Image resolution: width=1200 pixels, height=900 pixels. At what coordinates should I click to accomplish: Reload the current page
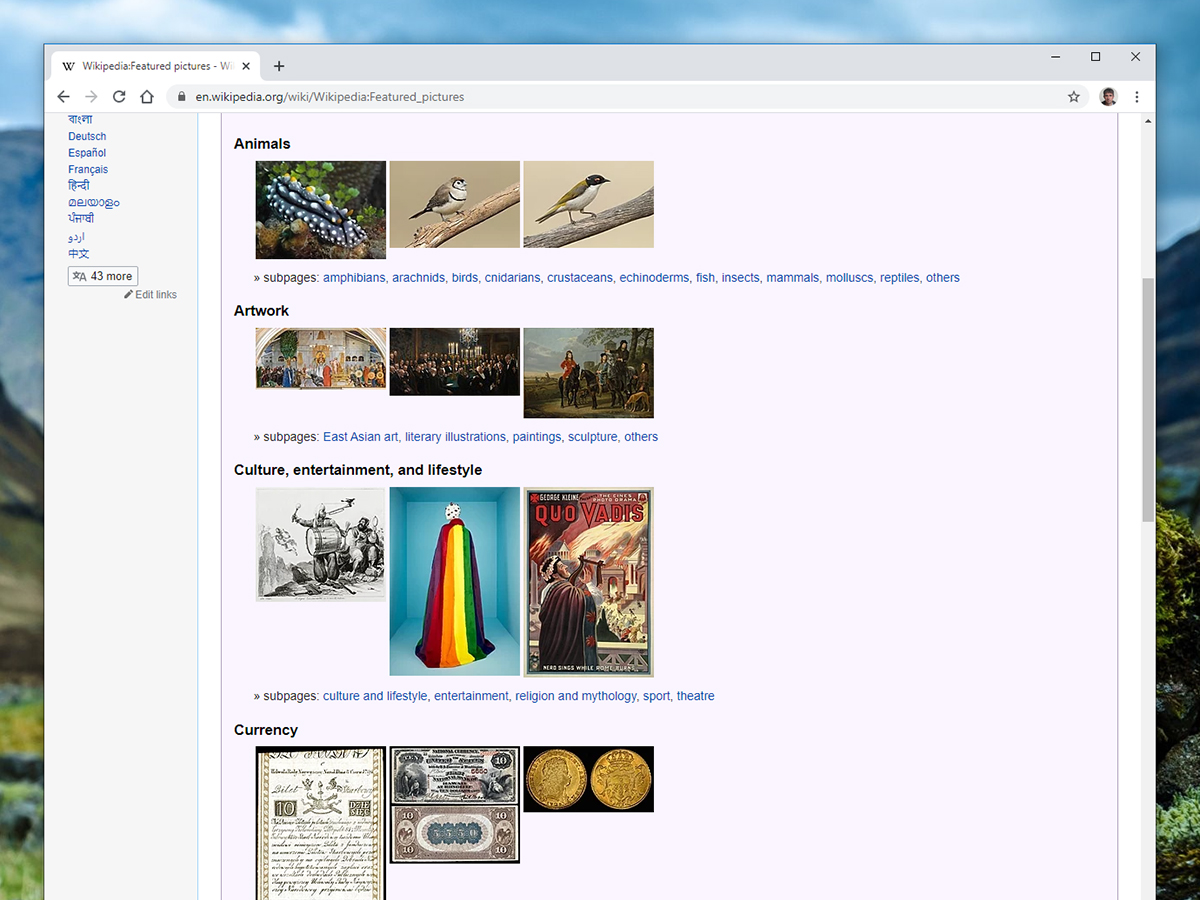pyautogui.click(x=118, y=96)
